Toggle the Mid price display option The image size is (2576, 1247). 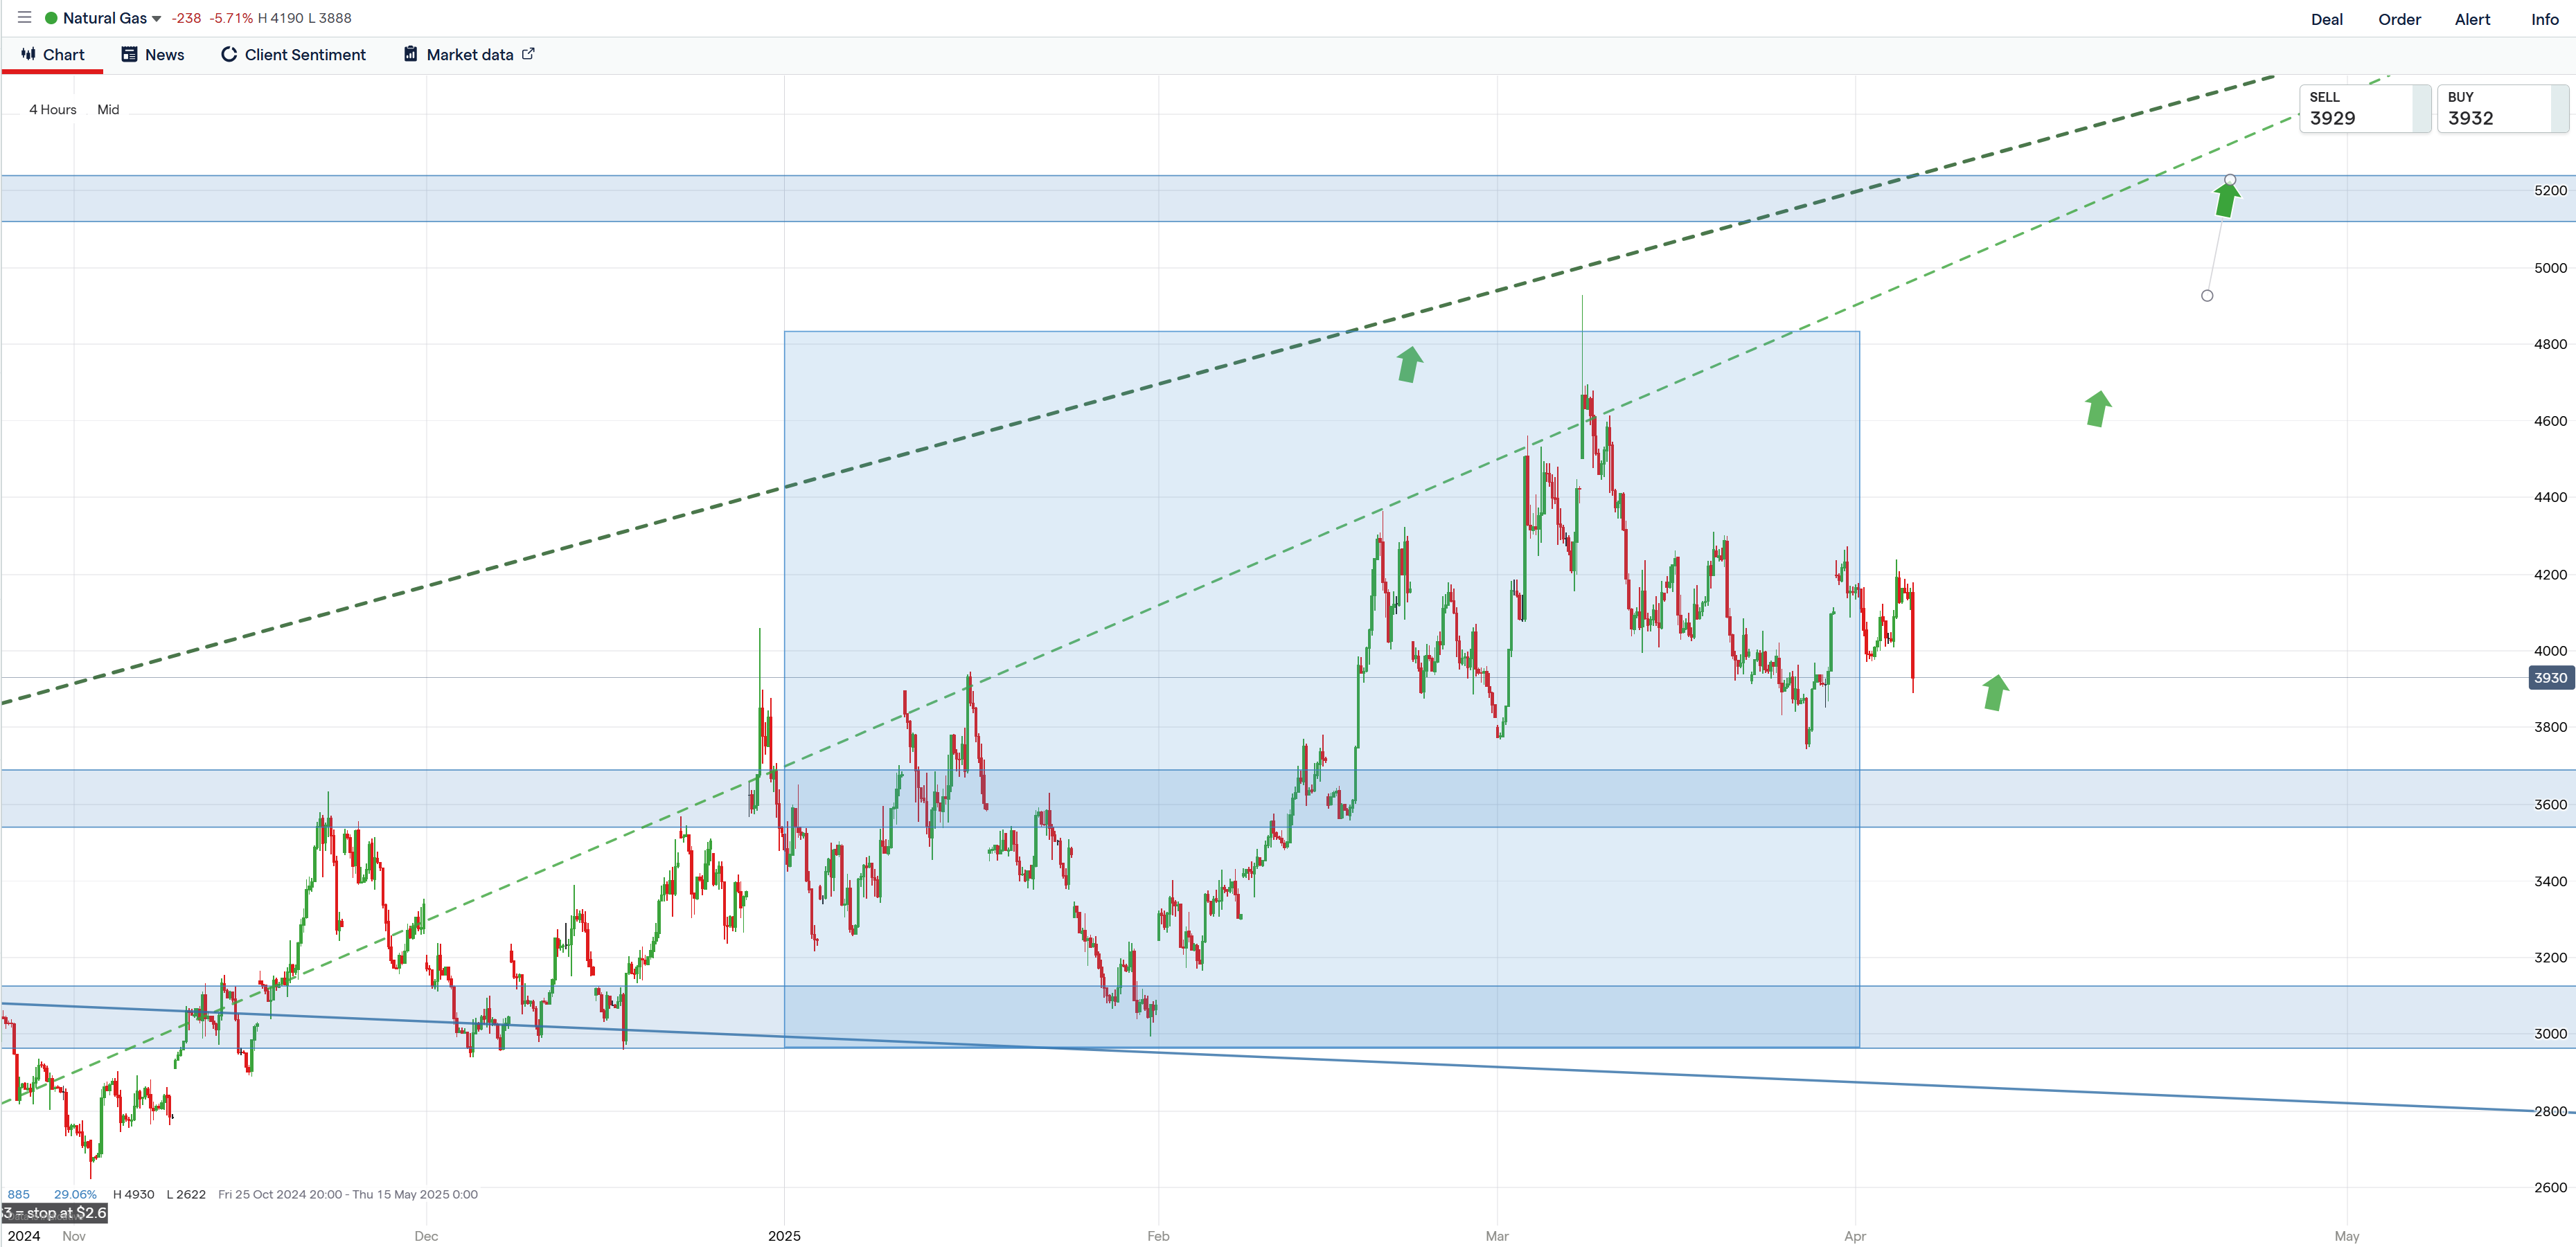(107, 110)
